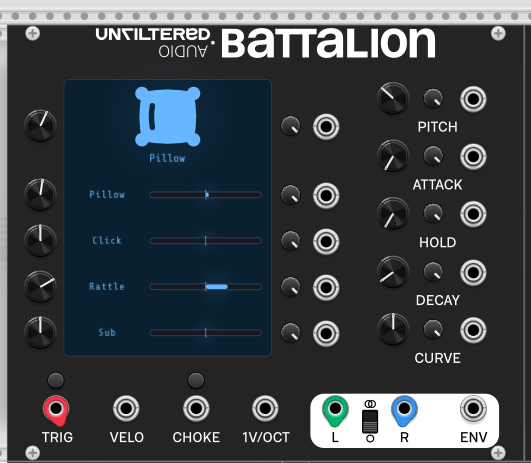531x463 pixels.
Task: Click the VELO input jack
Action: 126,408
